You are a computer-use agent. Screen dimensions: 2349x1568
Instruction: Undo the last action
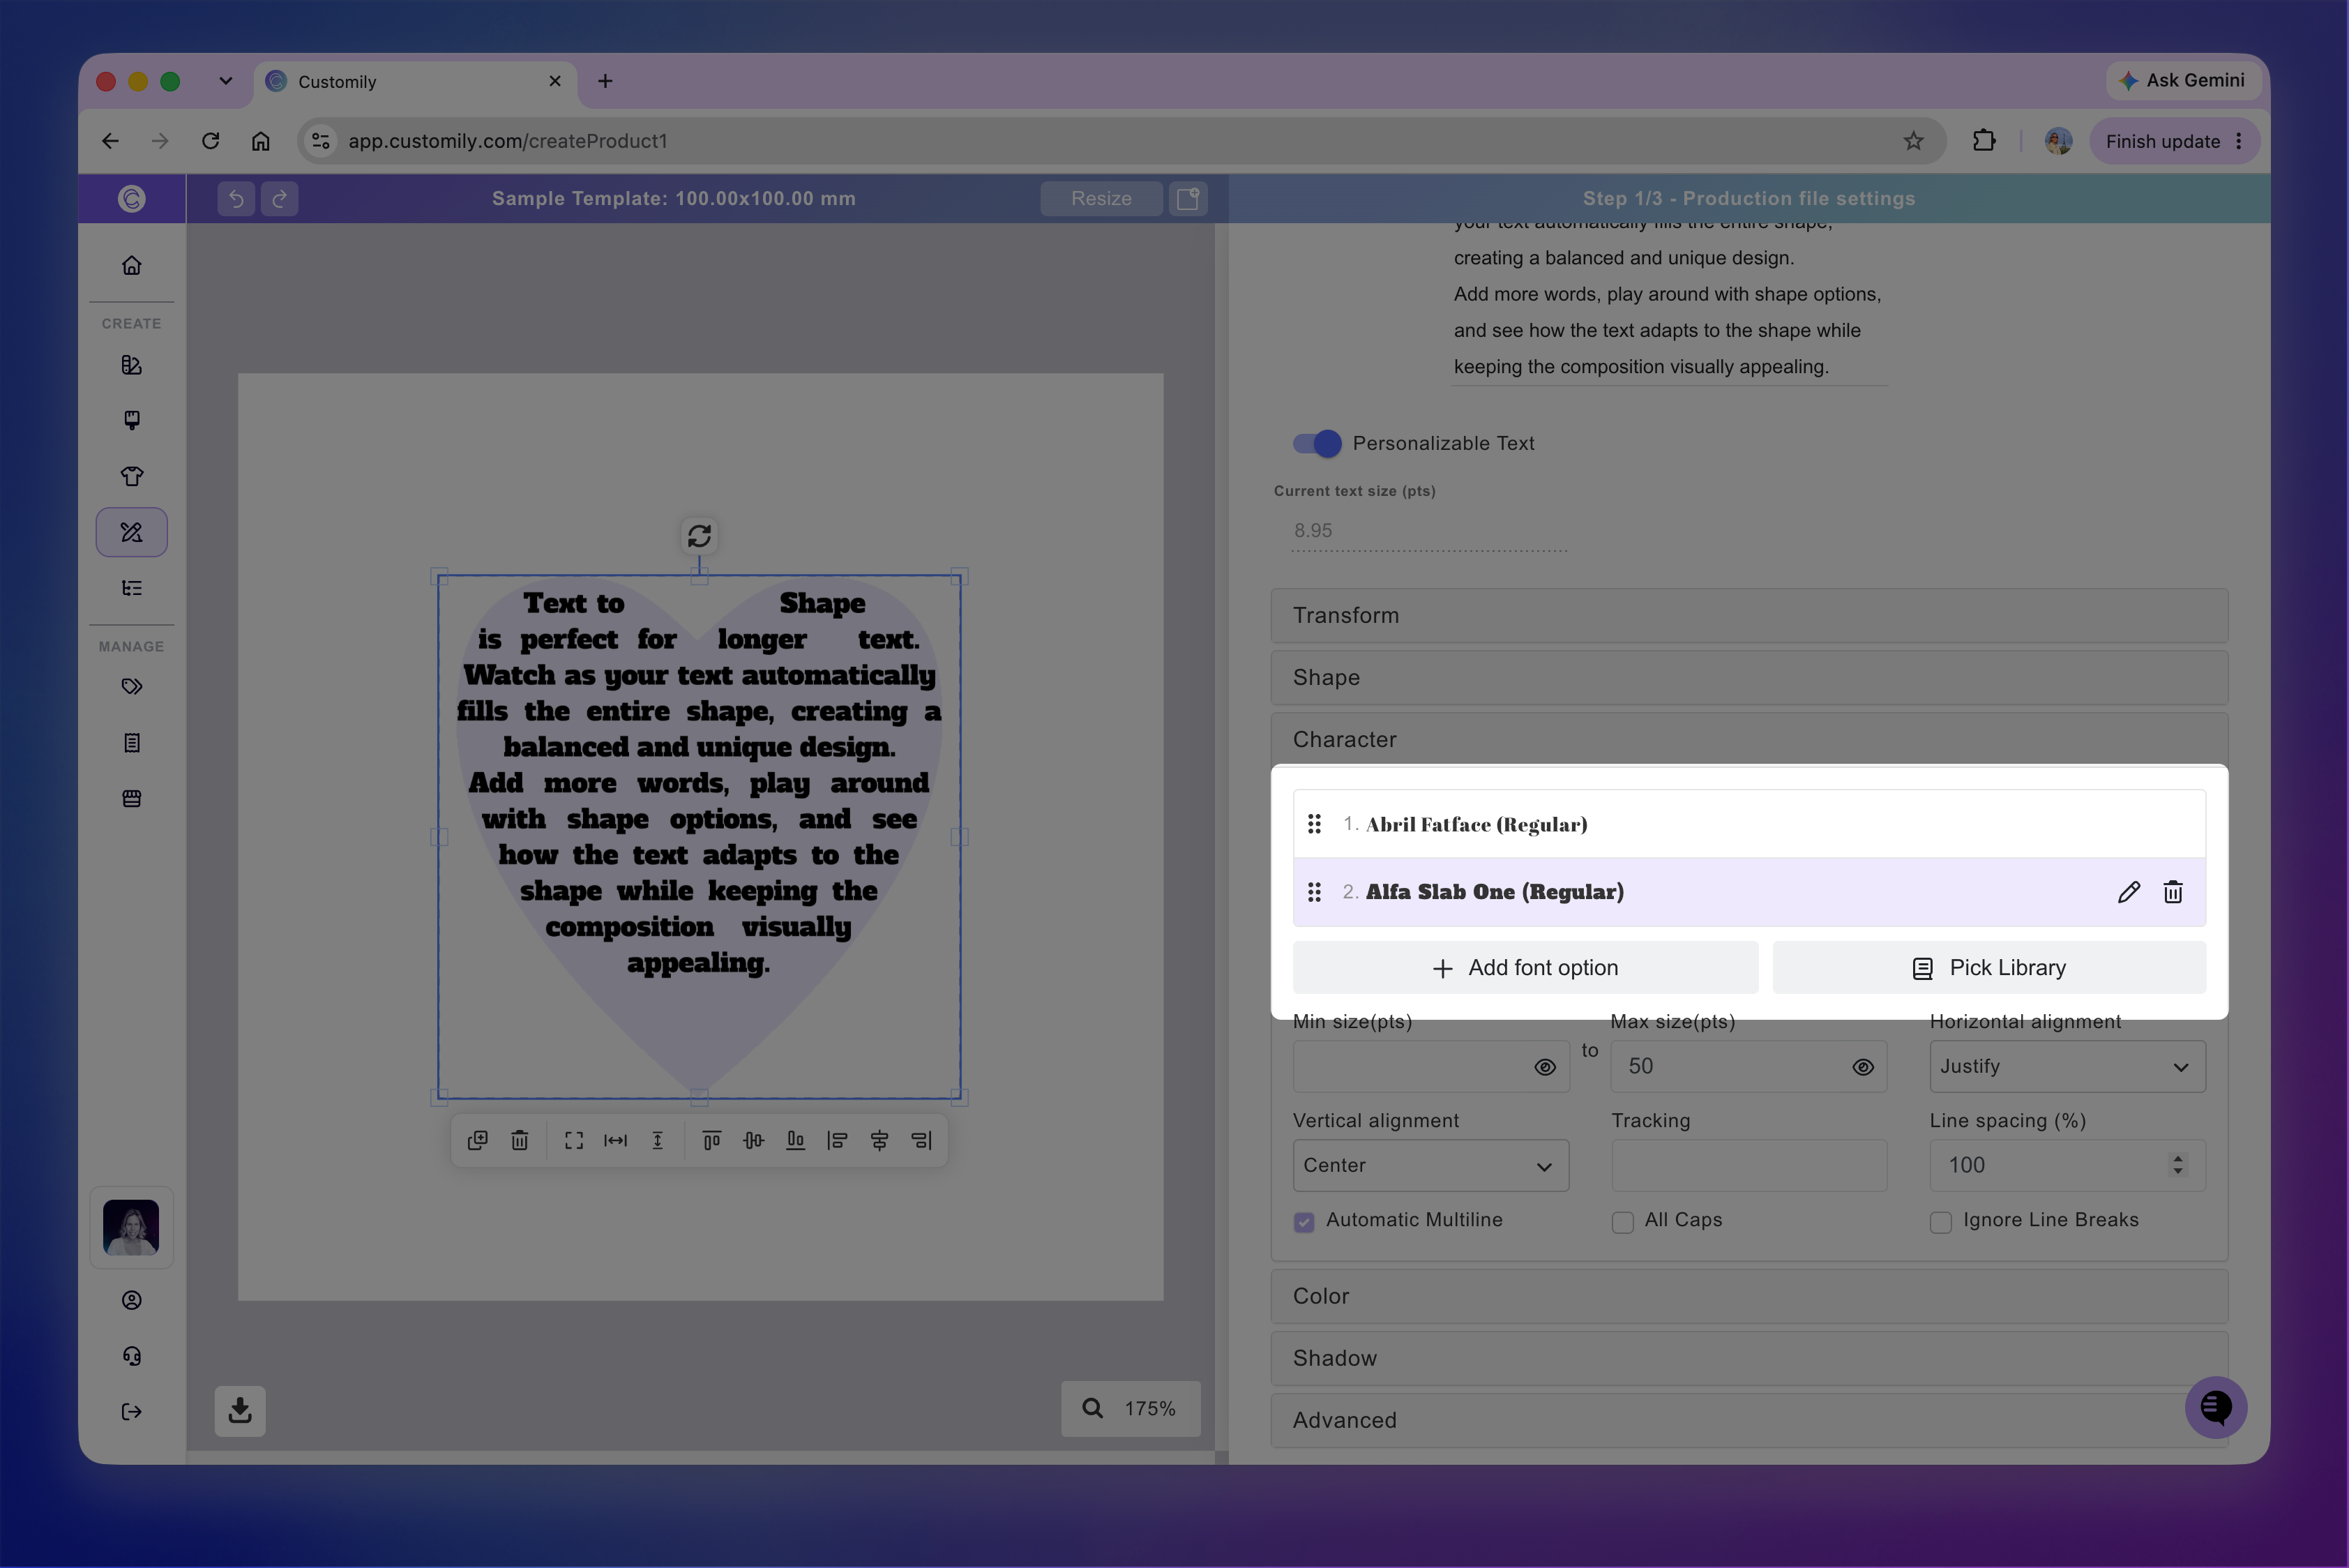coord(236,198)
